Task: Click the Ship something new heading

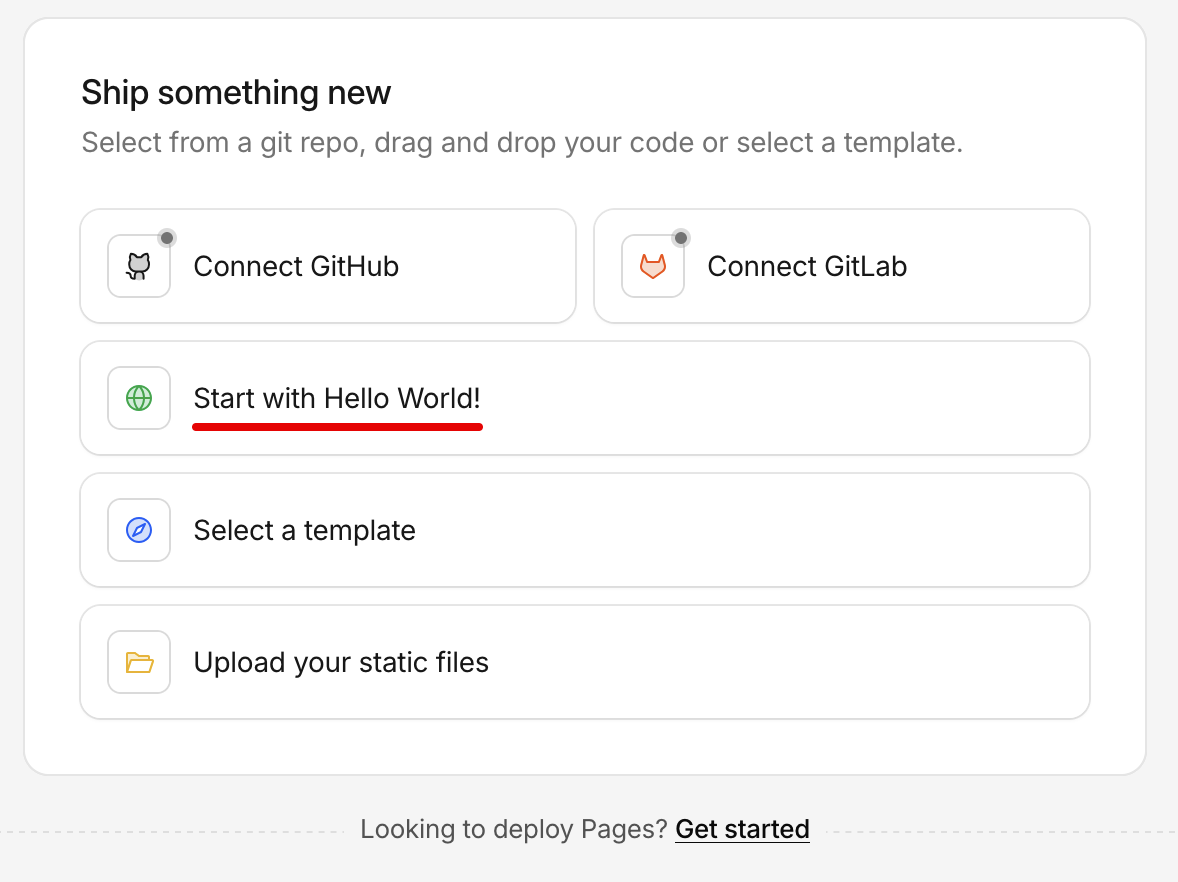Action: (x=236, y=92)
